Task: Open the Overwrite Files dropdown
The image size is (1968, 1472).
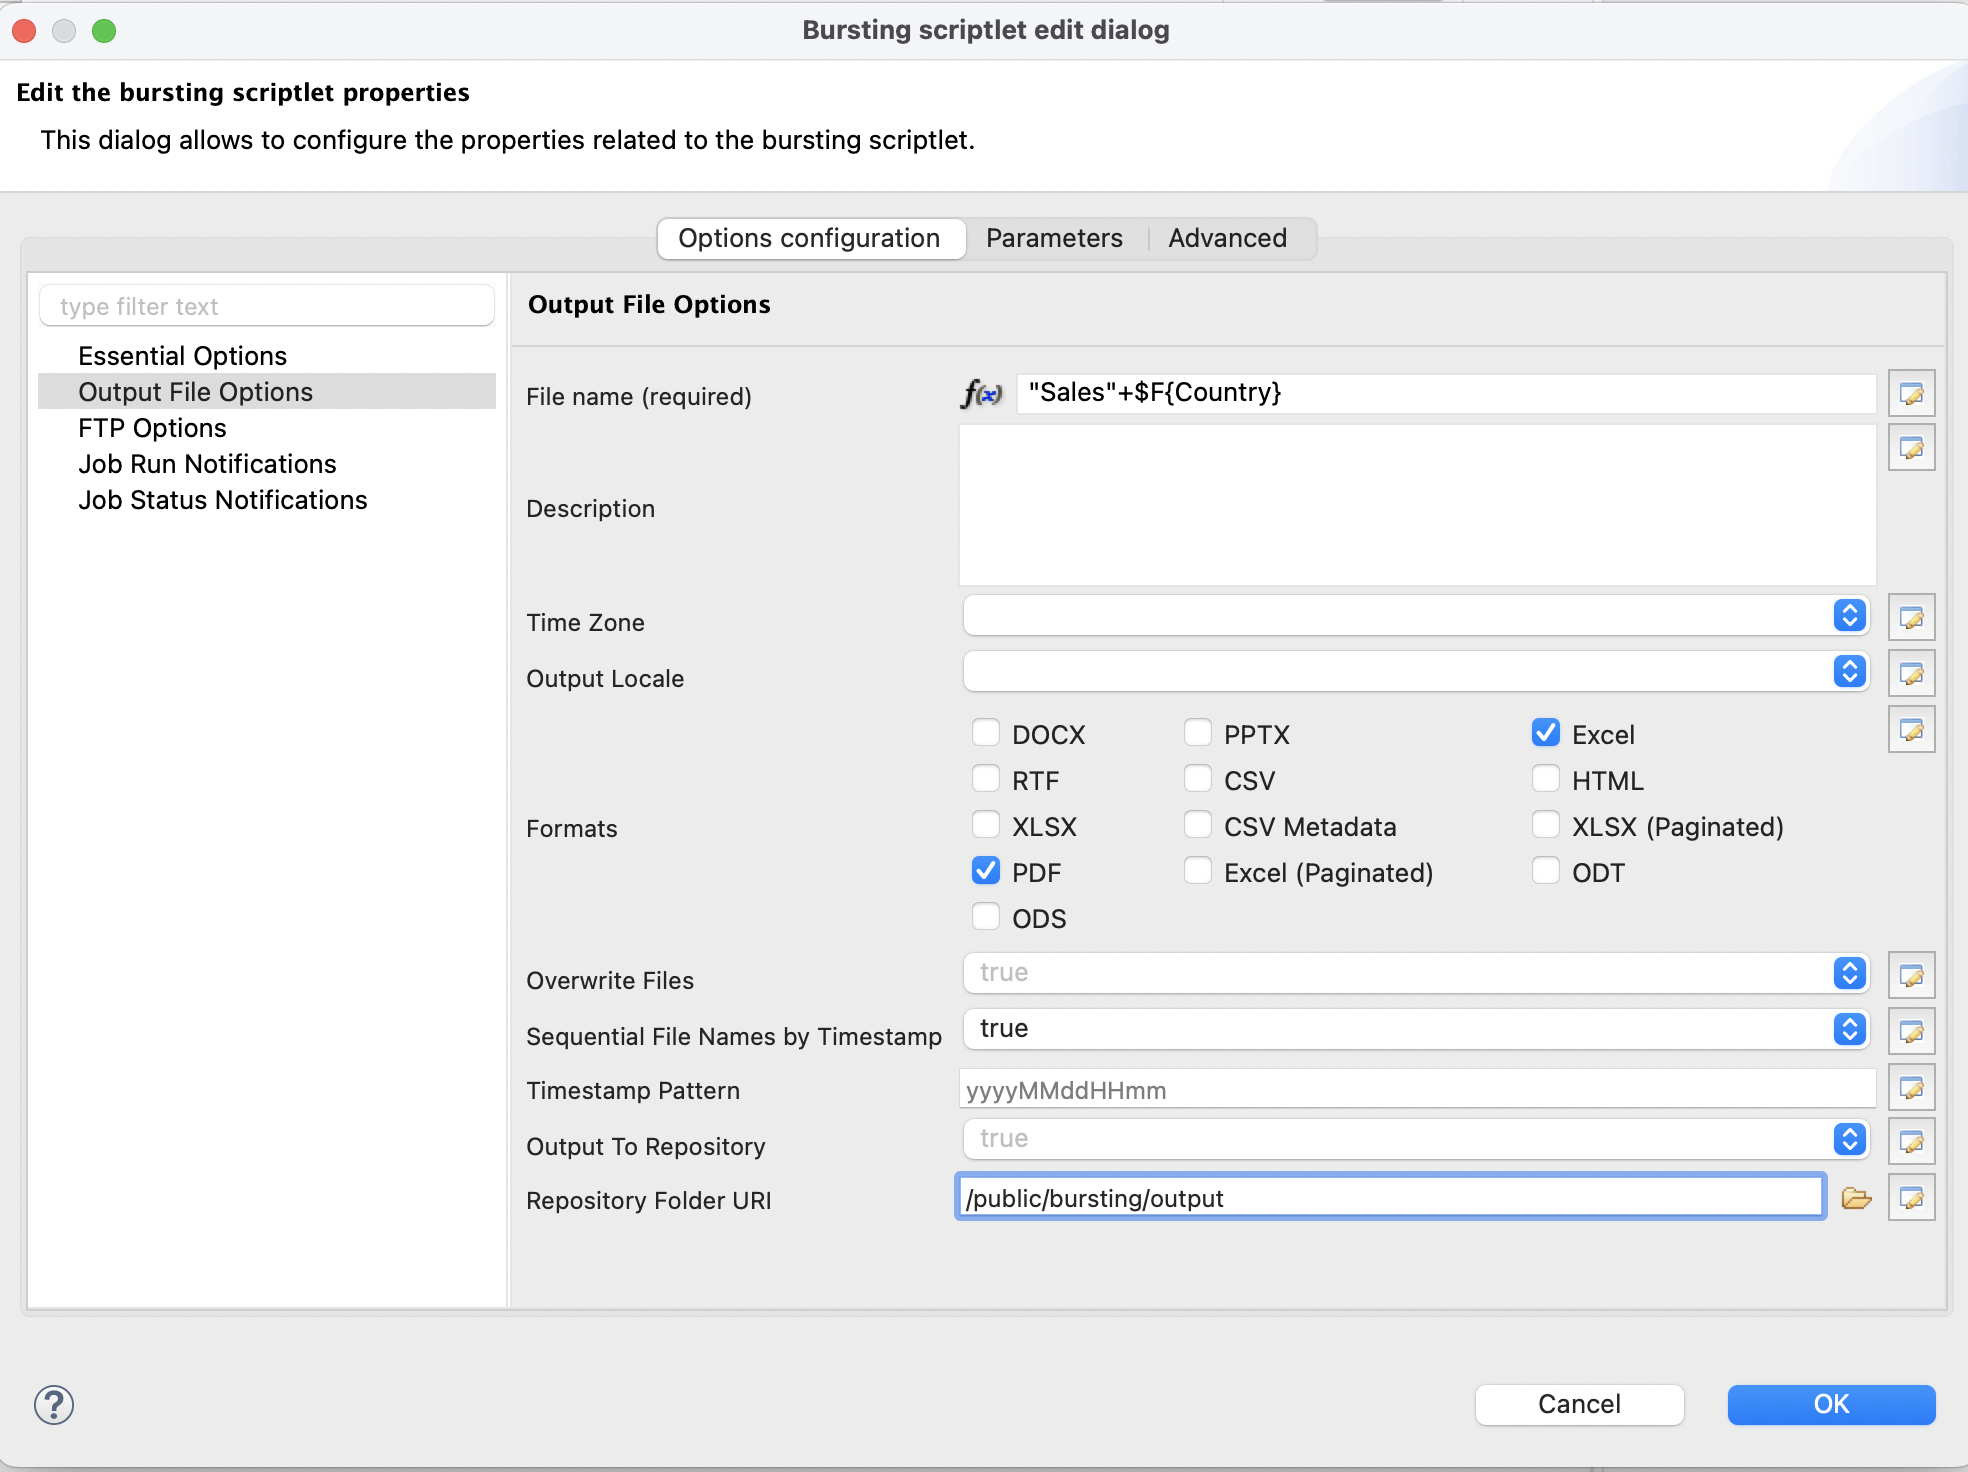Action: pyautogui.click(x=1416, y=974)
